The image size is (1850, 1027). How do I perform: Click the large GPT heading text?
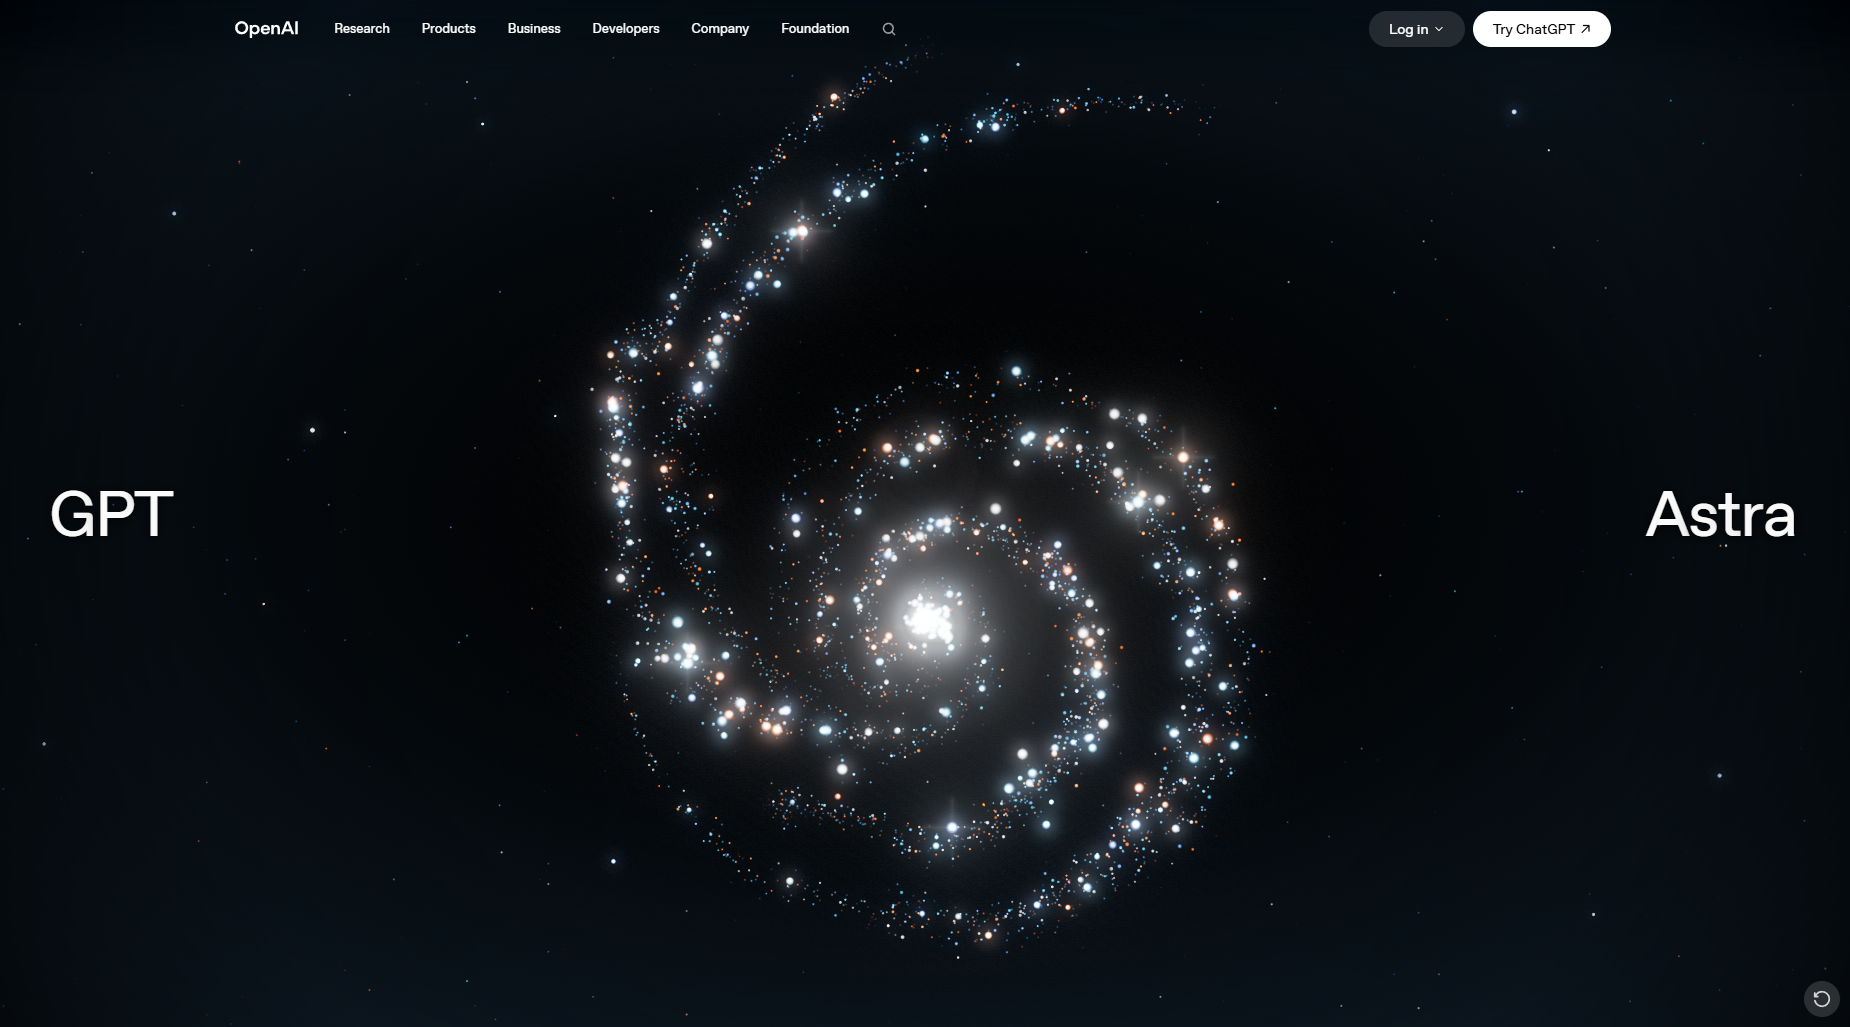click(x=112, y=515)
